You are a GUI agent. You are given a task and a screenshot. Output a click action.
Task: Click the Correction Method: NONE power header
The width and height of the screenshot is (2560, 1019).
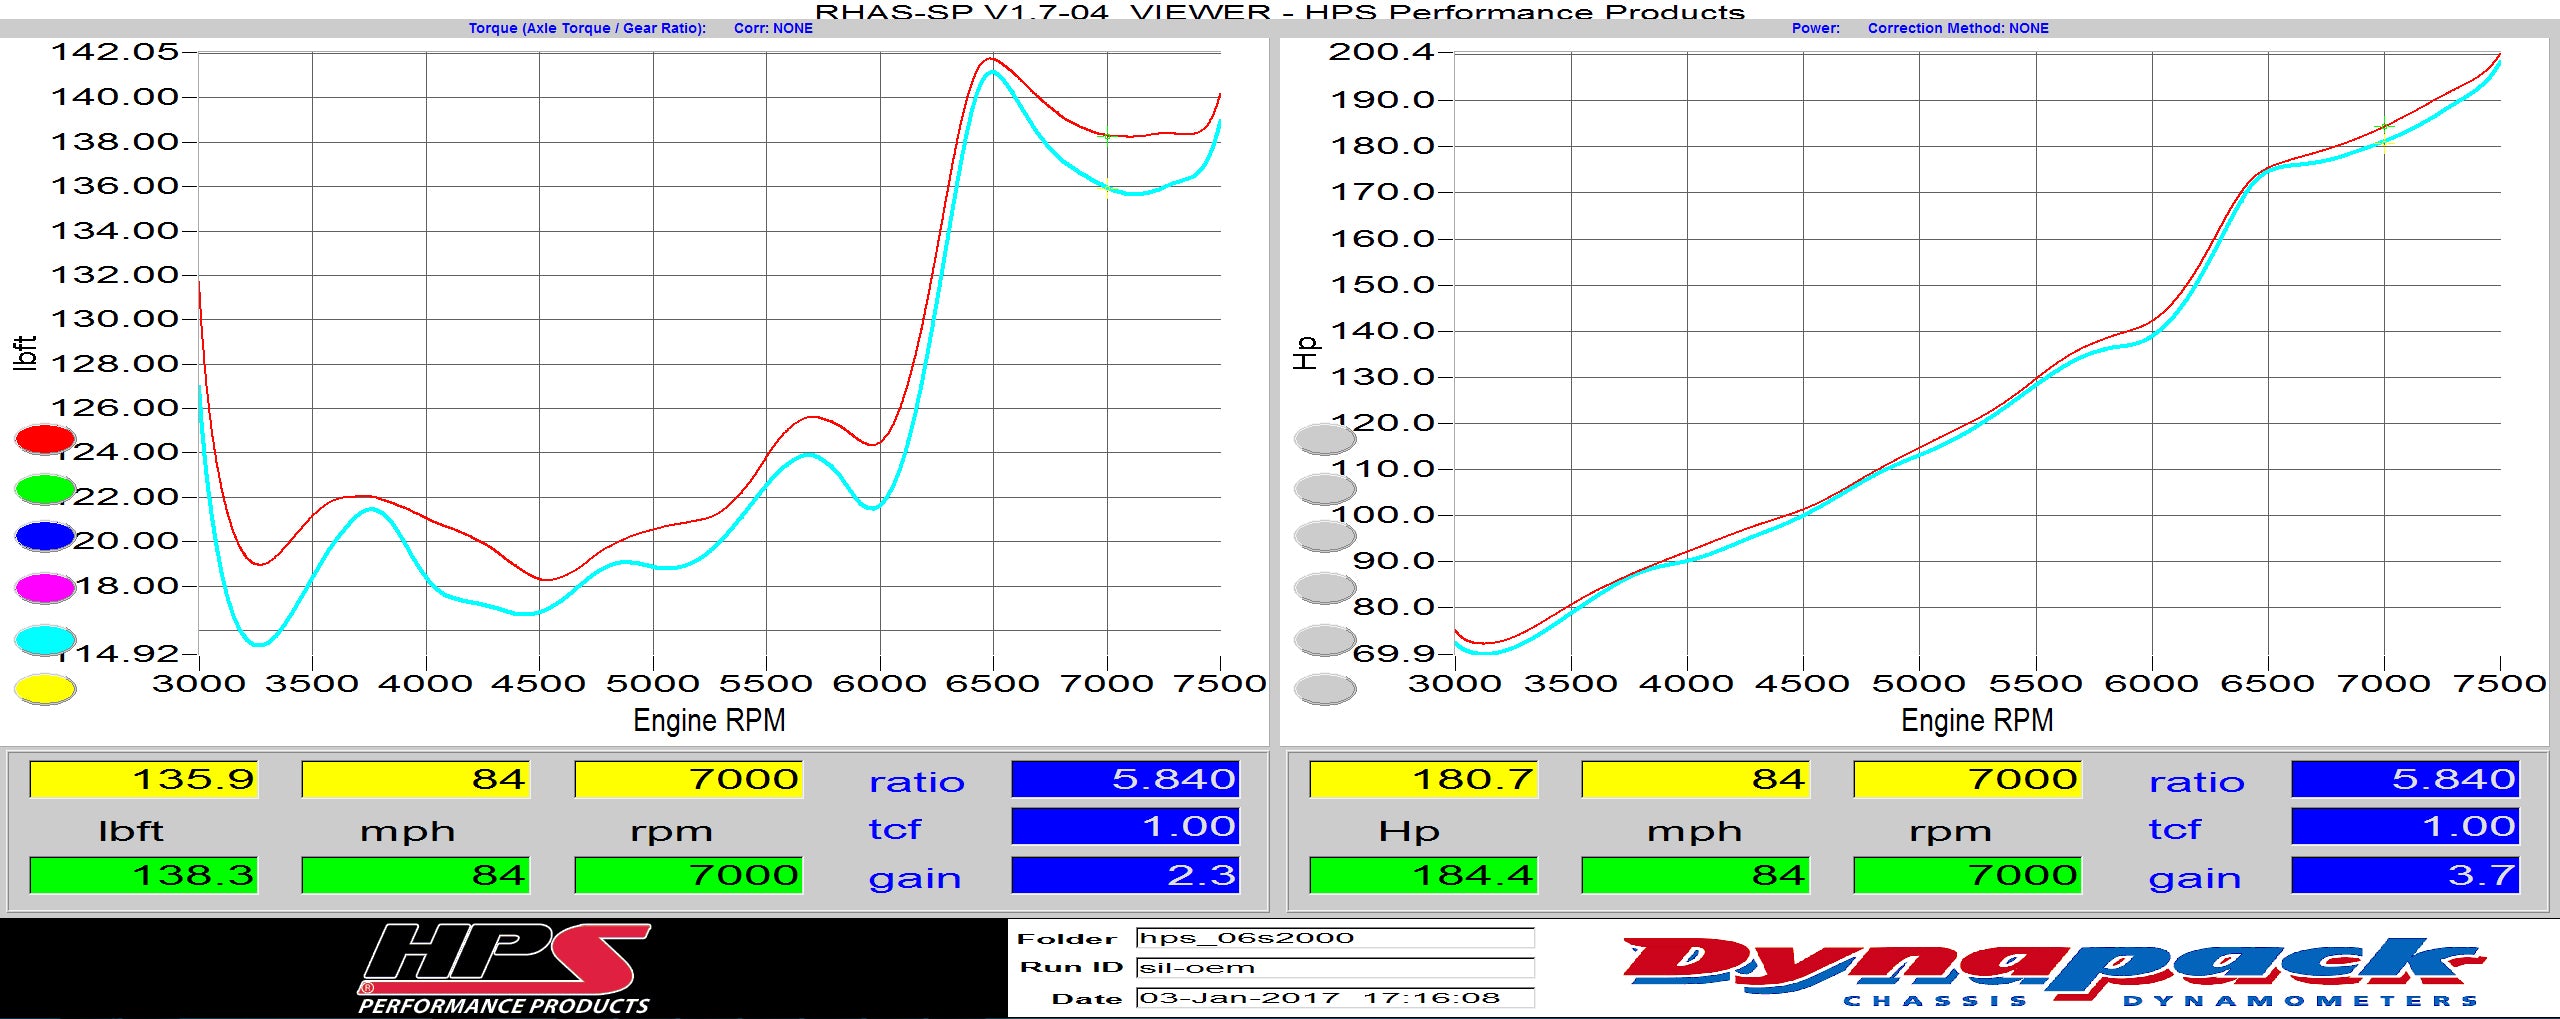(x=1957, y=28)
